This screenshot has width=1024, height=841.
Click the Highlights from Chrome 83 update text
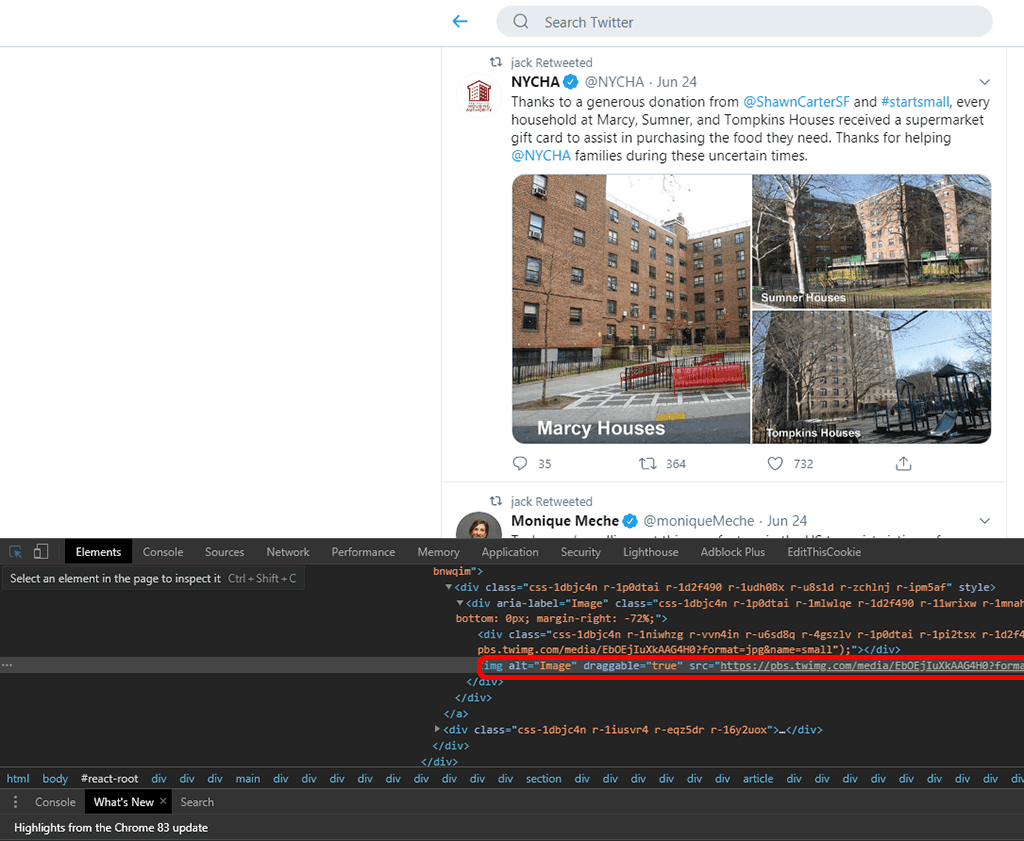click(x=111, y=827)
